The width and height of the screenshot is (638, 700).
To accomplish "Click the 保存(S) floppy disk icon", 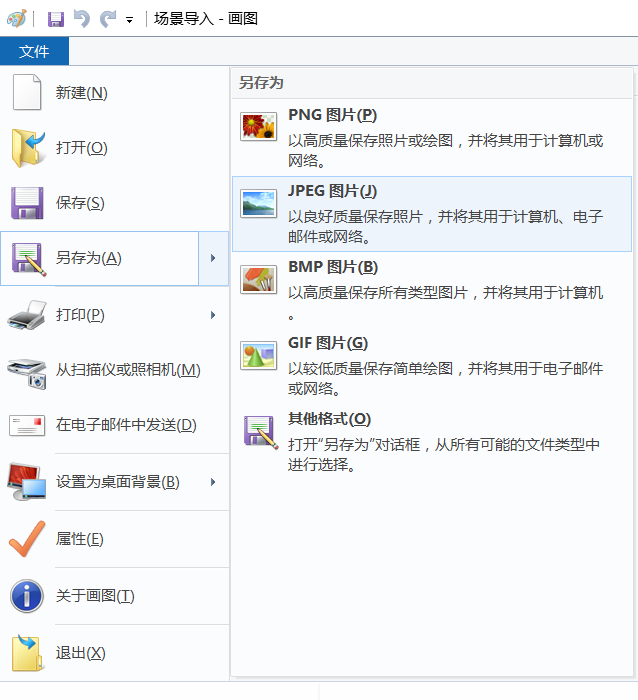I will [x=27, y=203].
